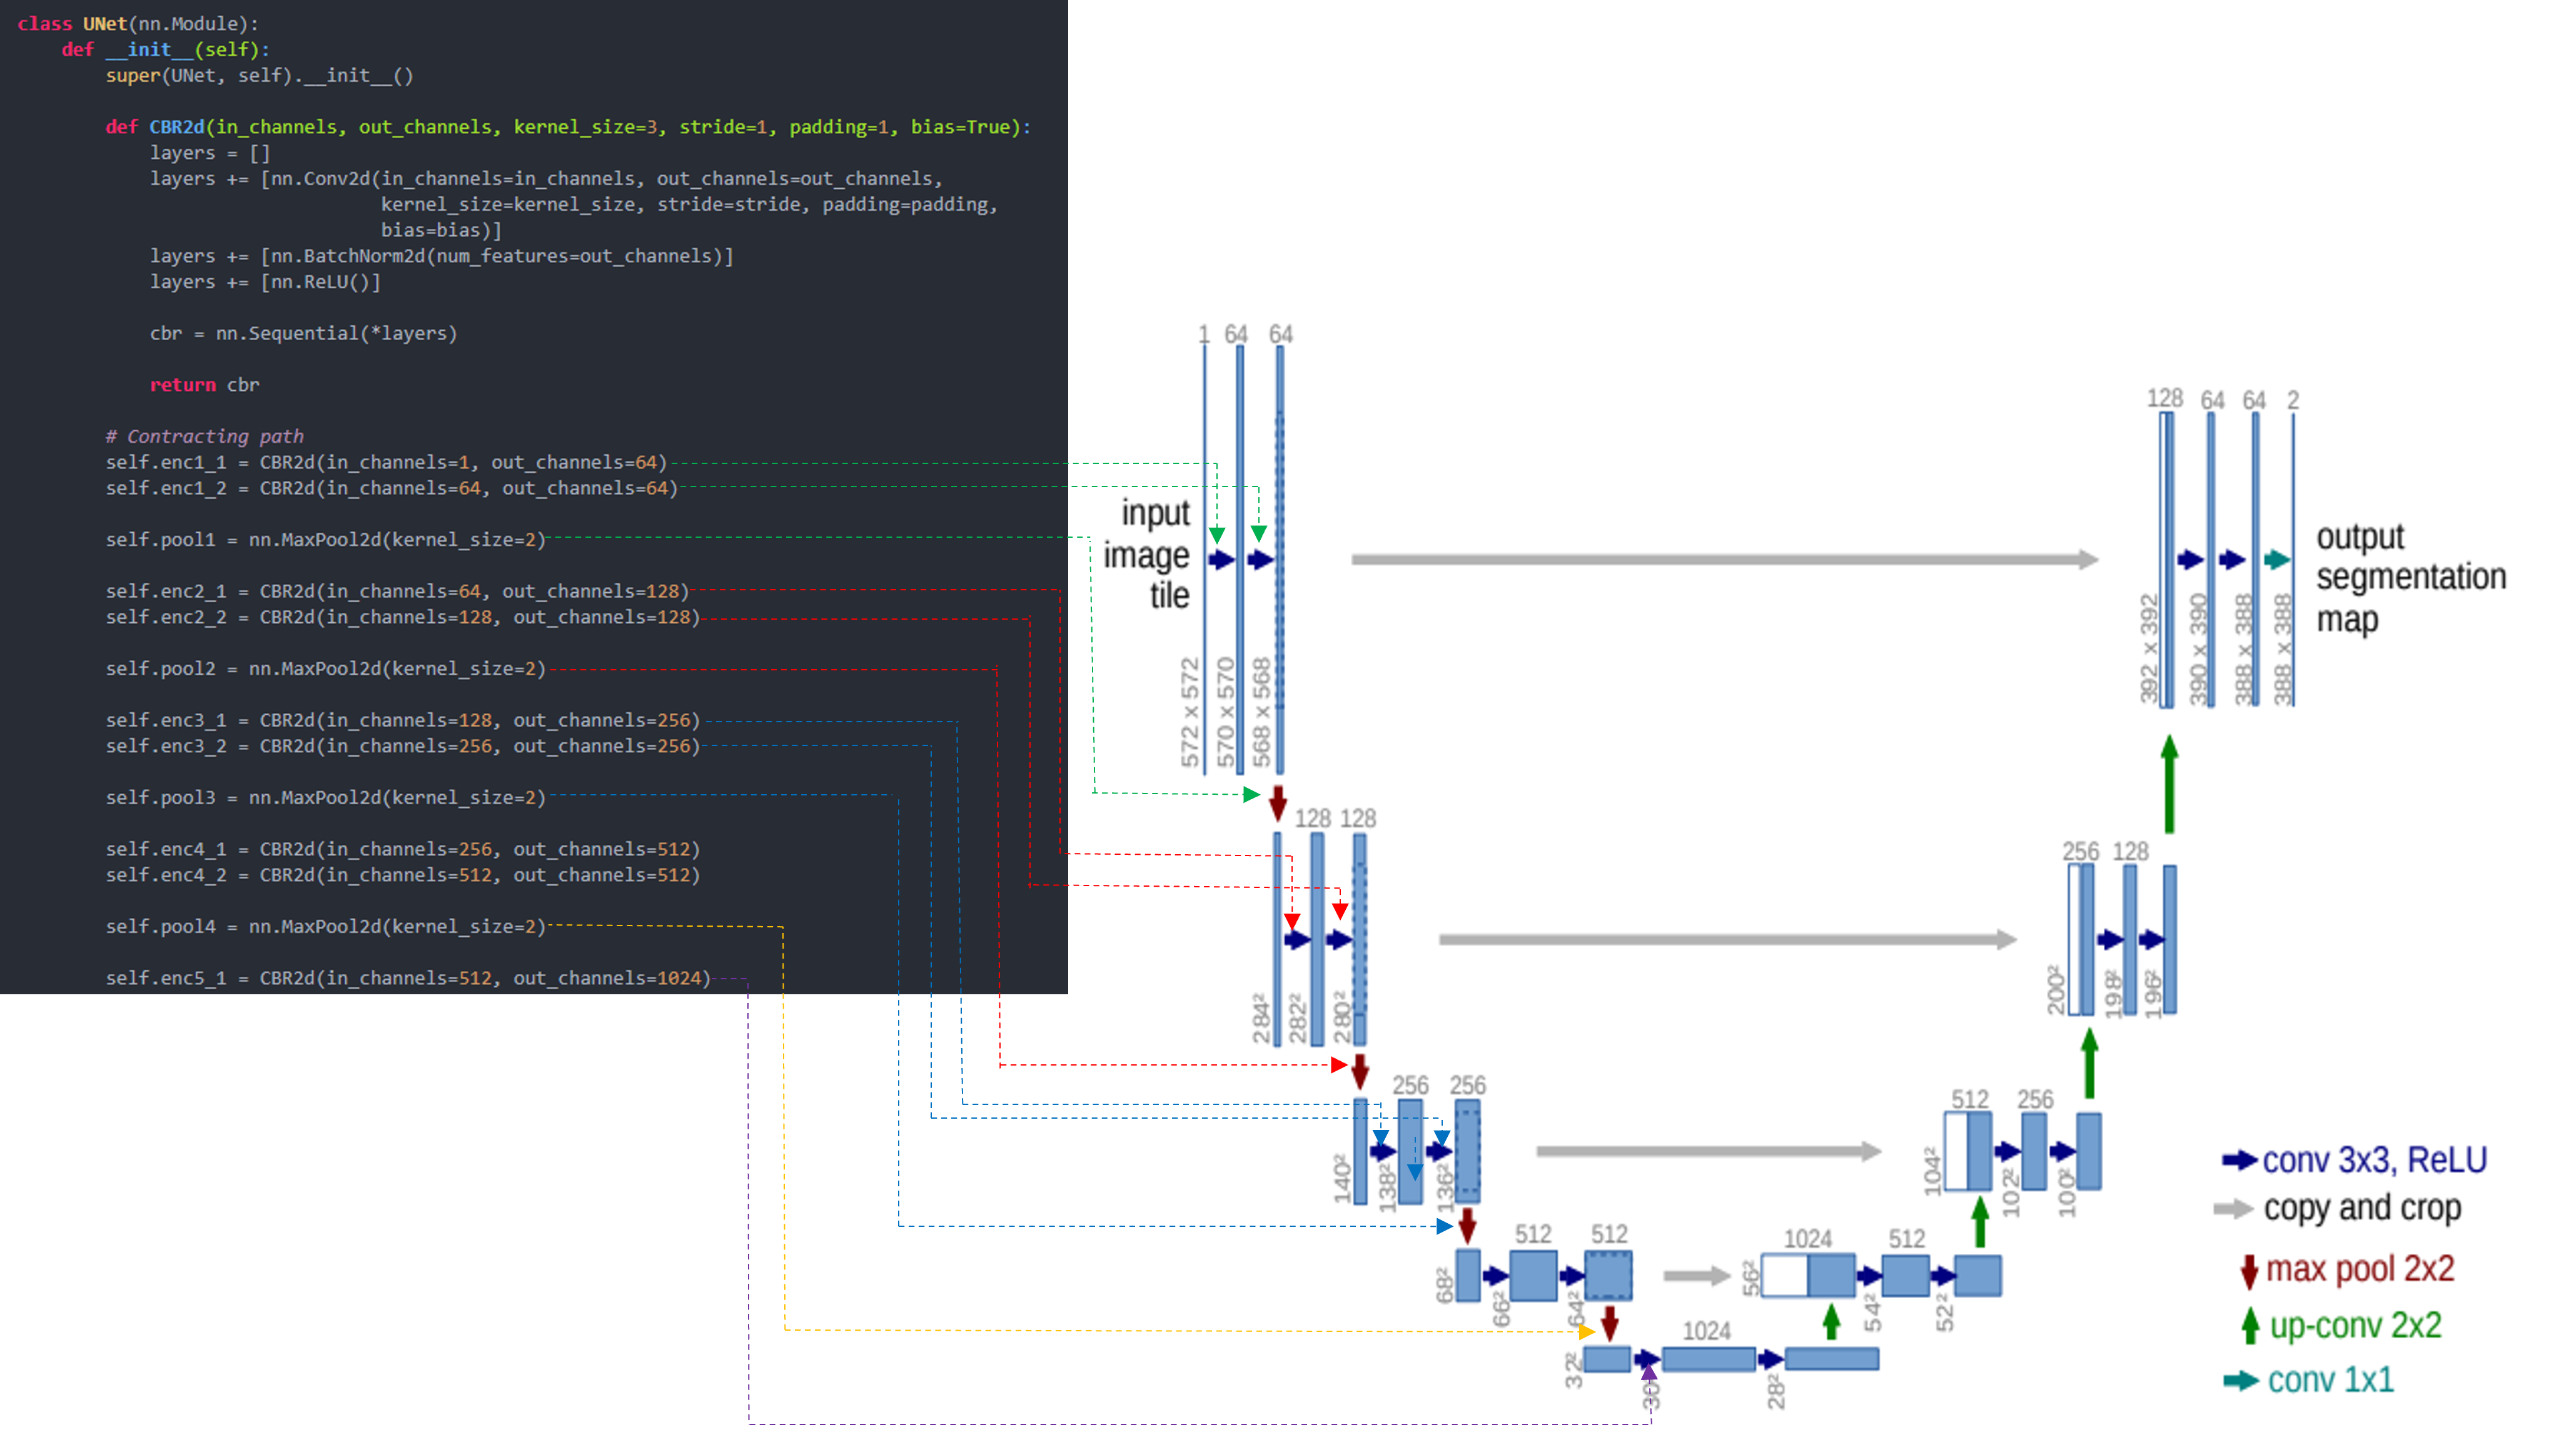Click the red max pool arrow below the 568 x 568 block
This screenshot has width=2576, height=1437.
1277,802
